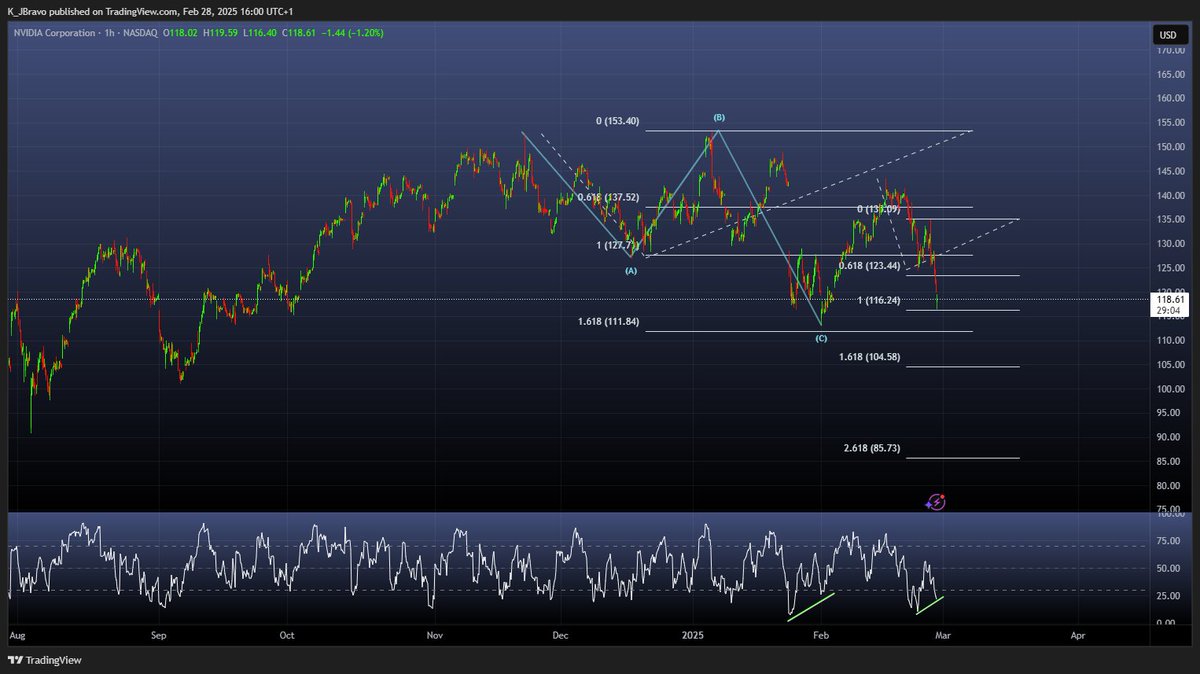Click the 1 (116.24) Fibonacci label

coord(879,300)
